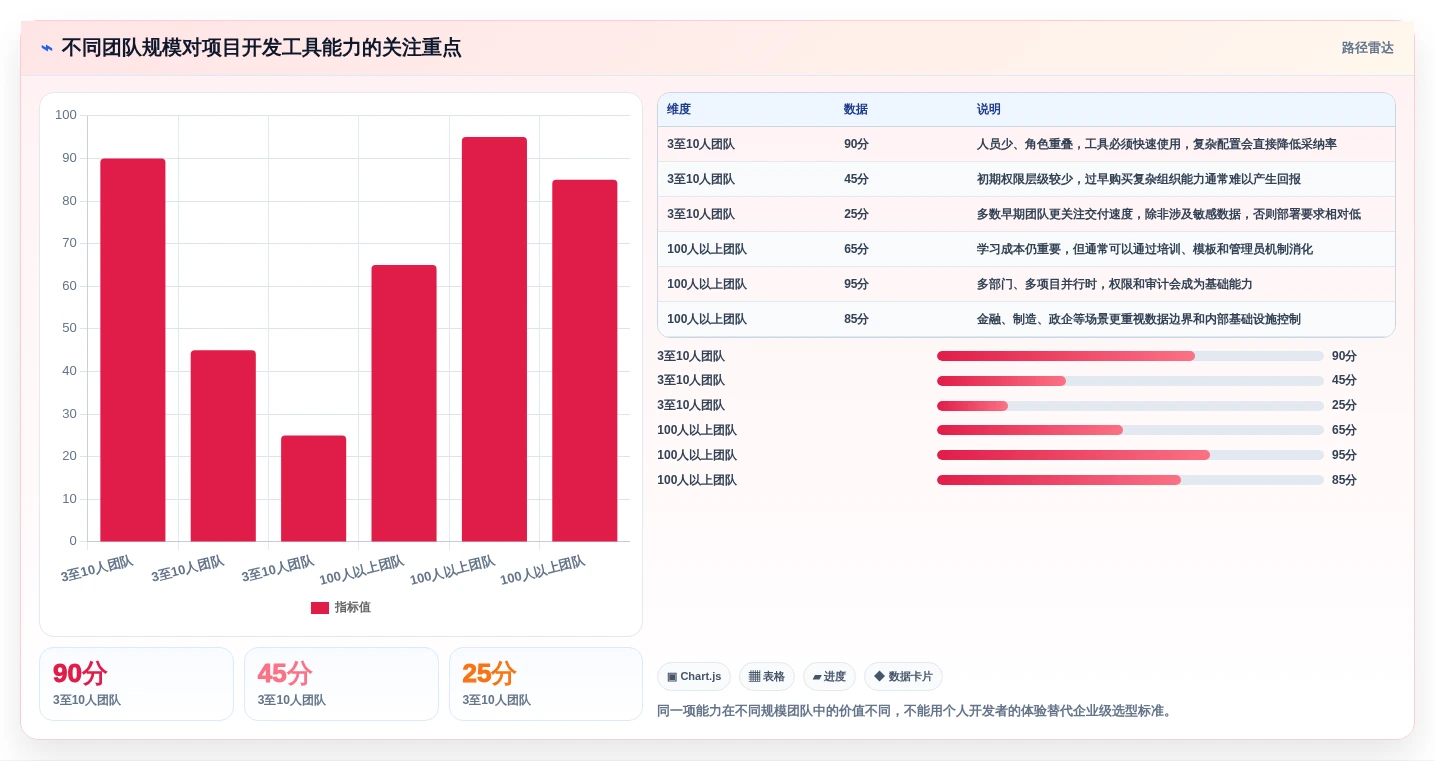Image resolution: width=1435 pixels, height=761 pixels.
Task: Click the description starting 多部门、多项目并行时
Action: pos(1115,284)
